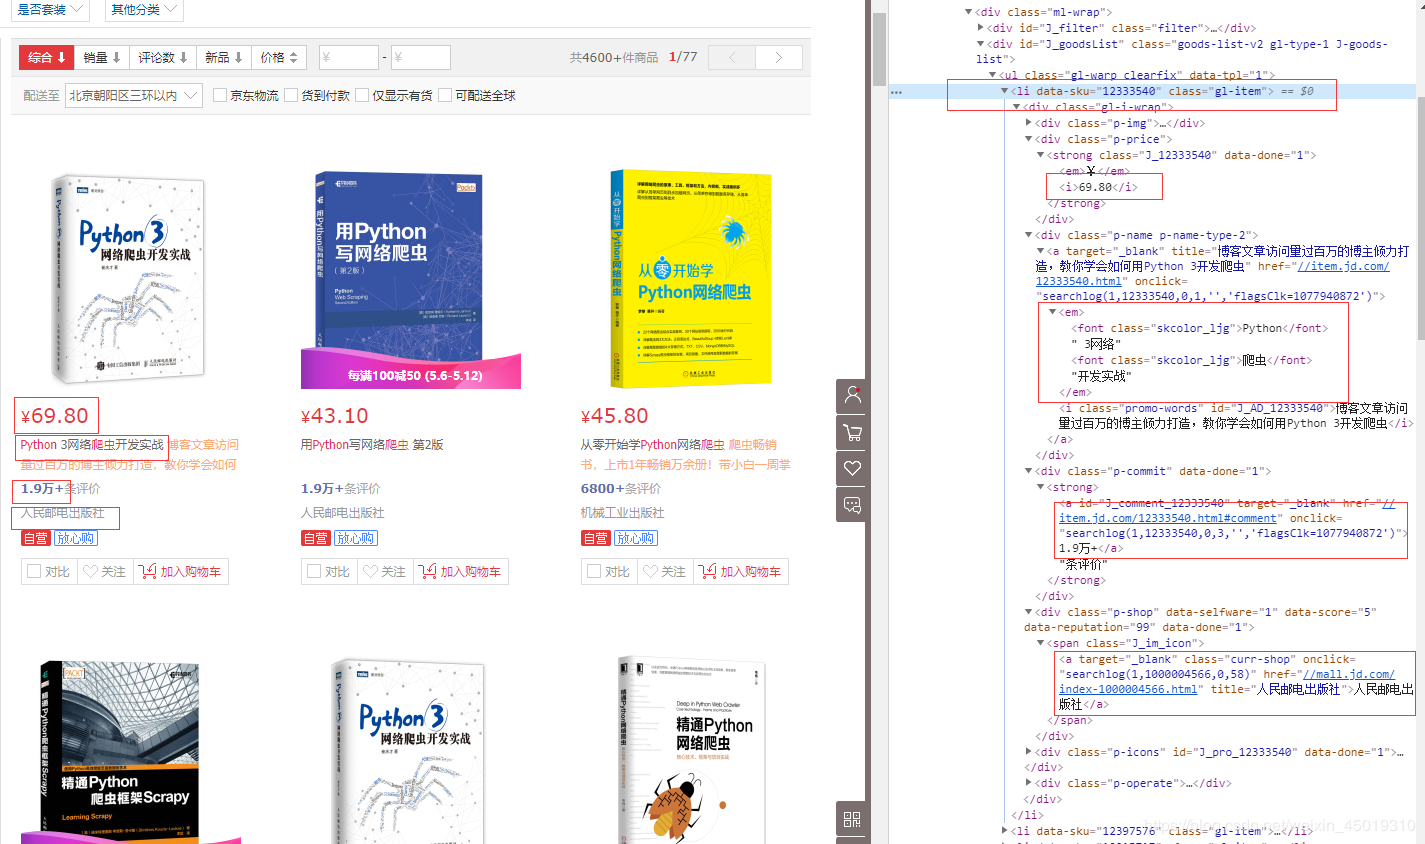The width and height of the screenshot is (1425, 844).
Task: Sort results by 销量
Action: pos(101,58)
